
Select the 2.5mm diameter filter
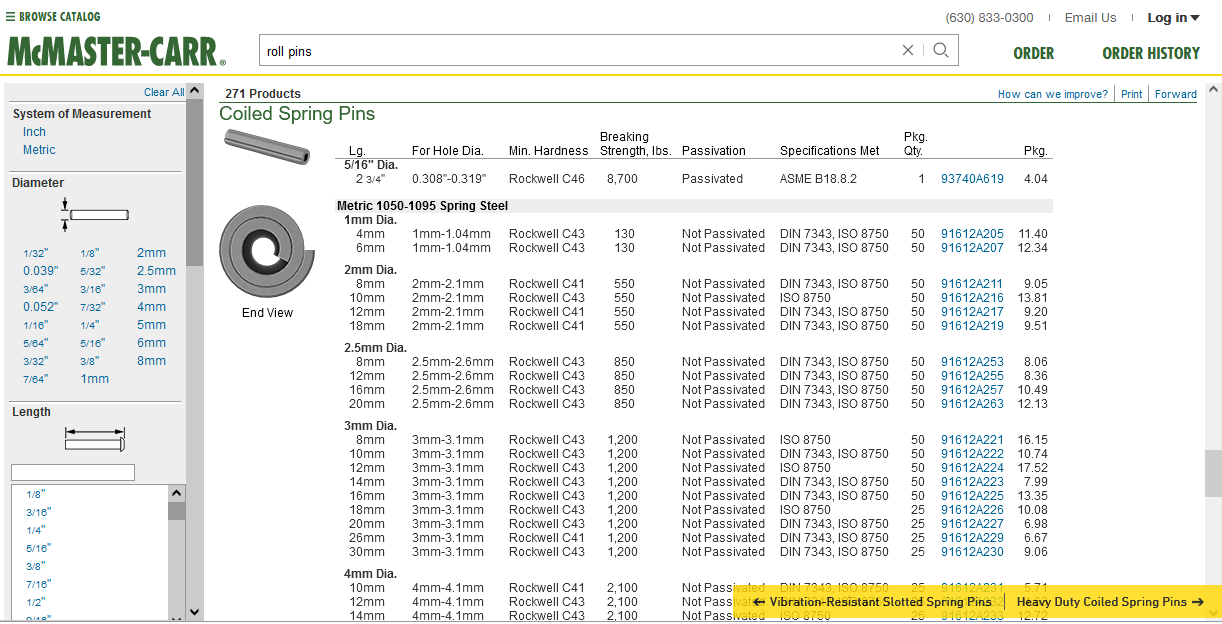pyautogui.click(x=156, y=271)
